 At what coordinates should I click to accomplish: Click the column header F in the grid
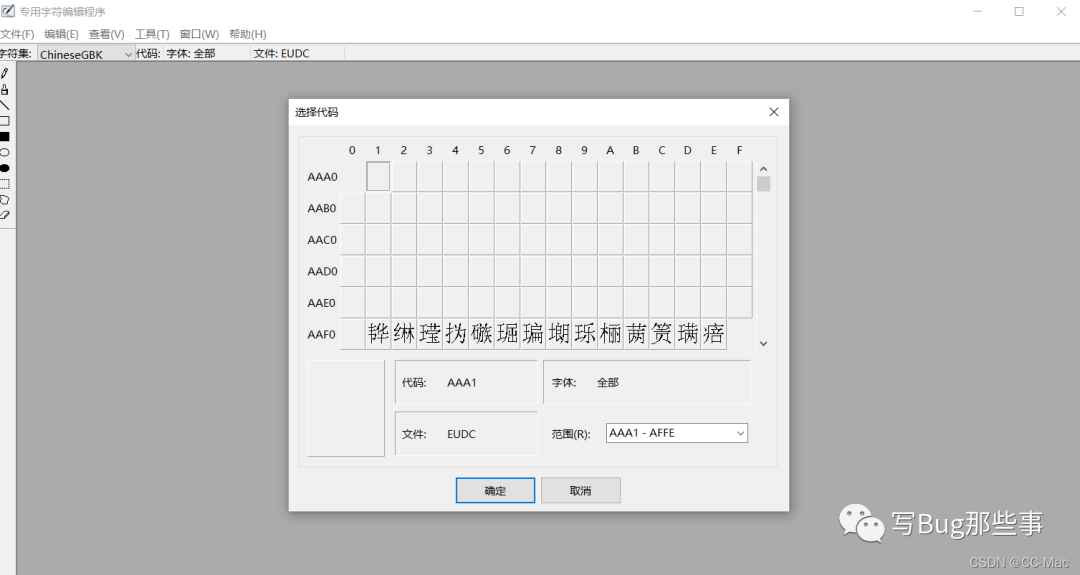pyautogui.click(x=740, y=150)
